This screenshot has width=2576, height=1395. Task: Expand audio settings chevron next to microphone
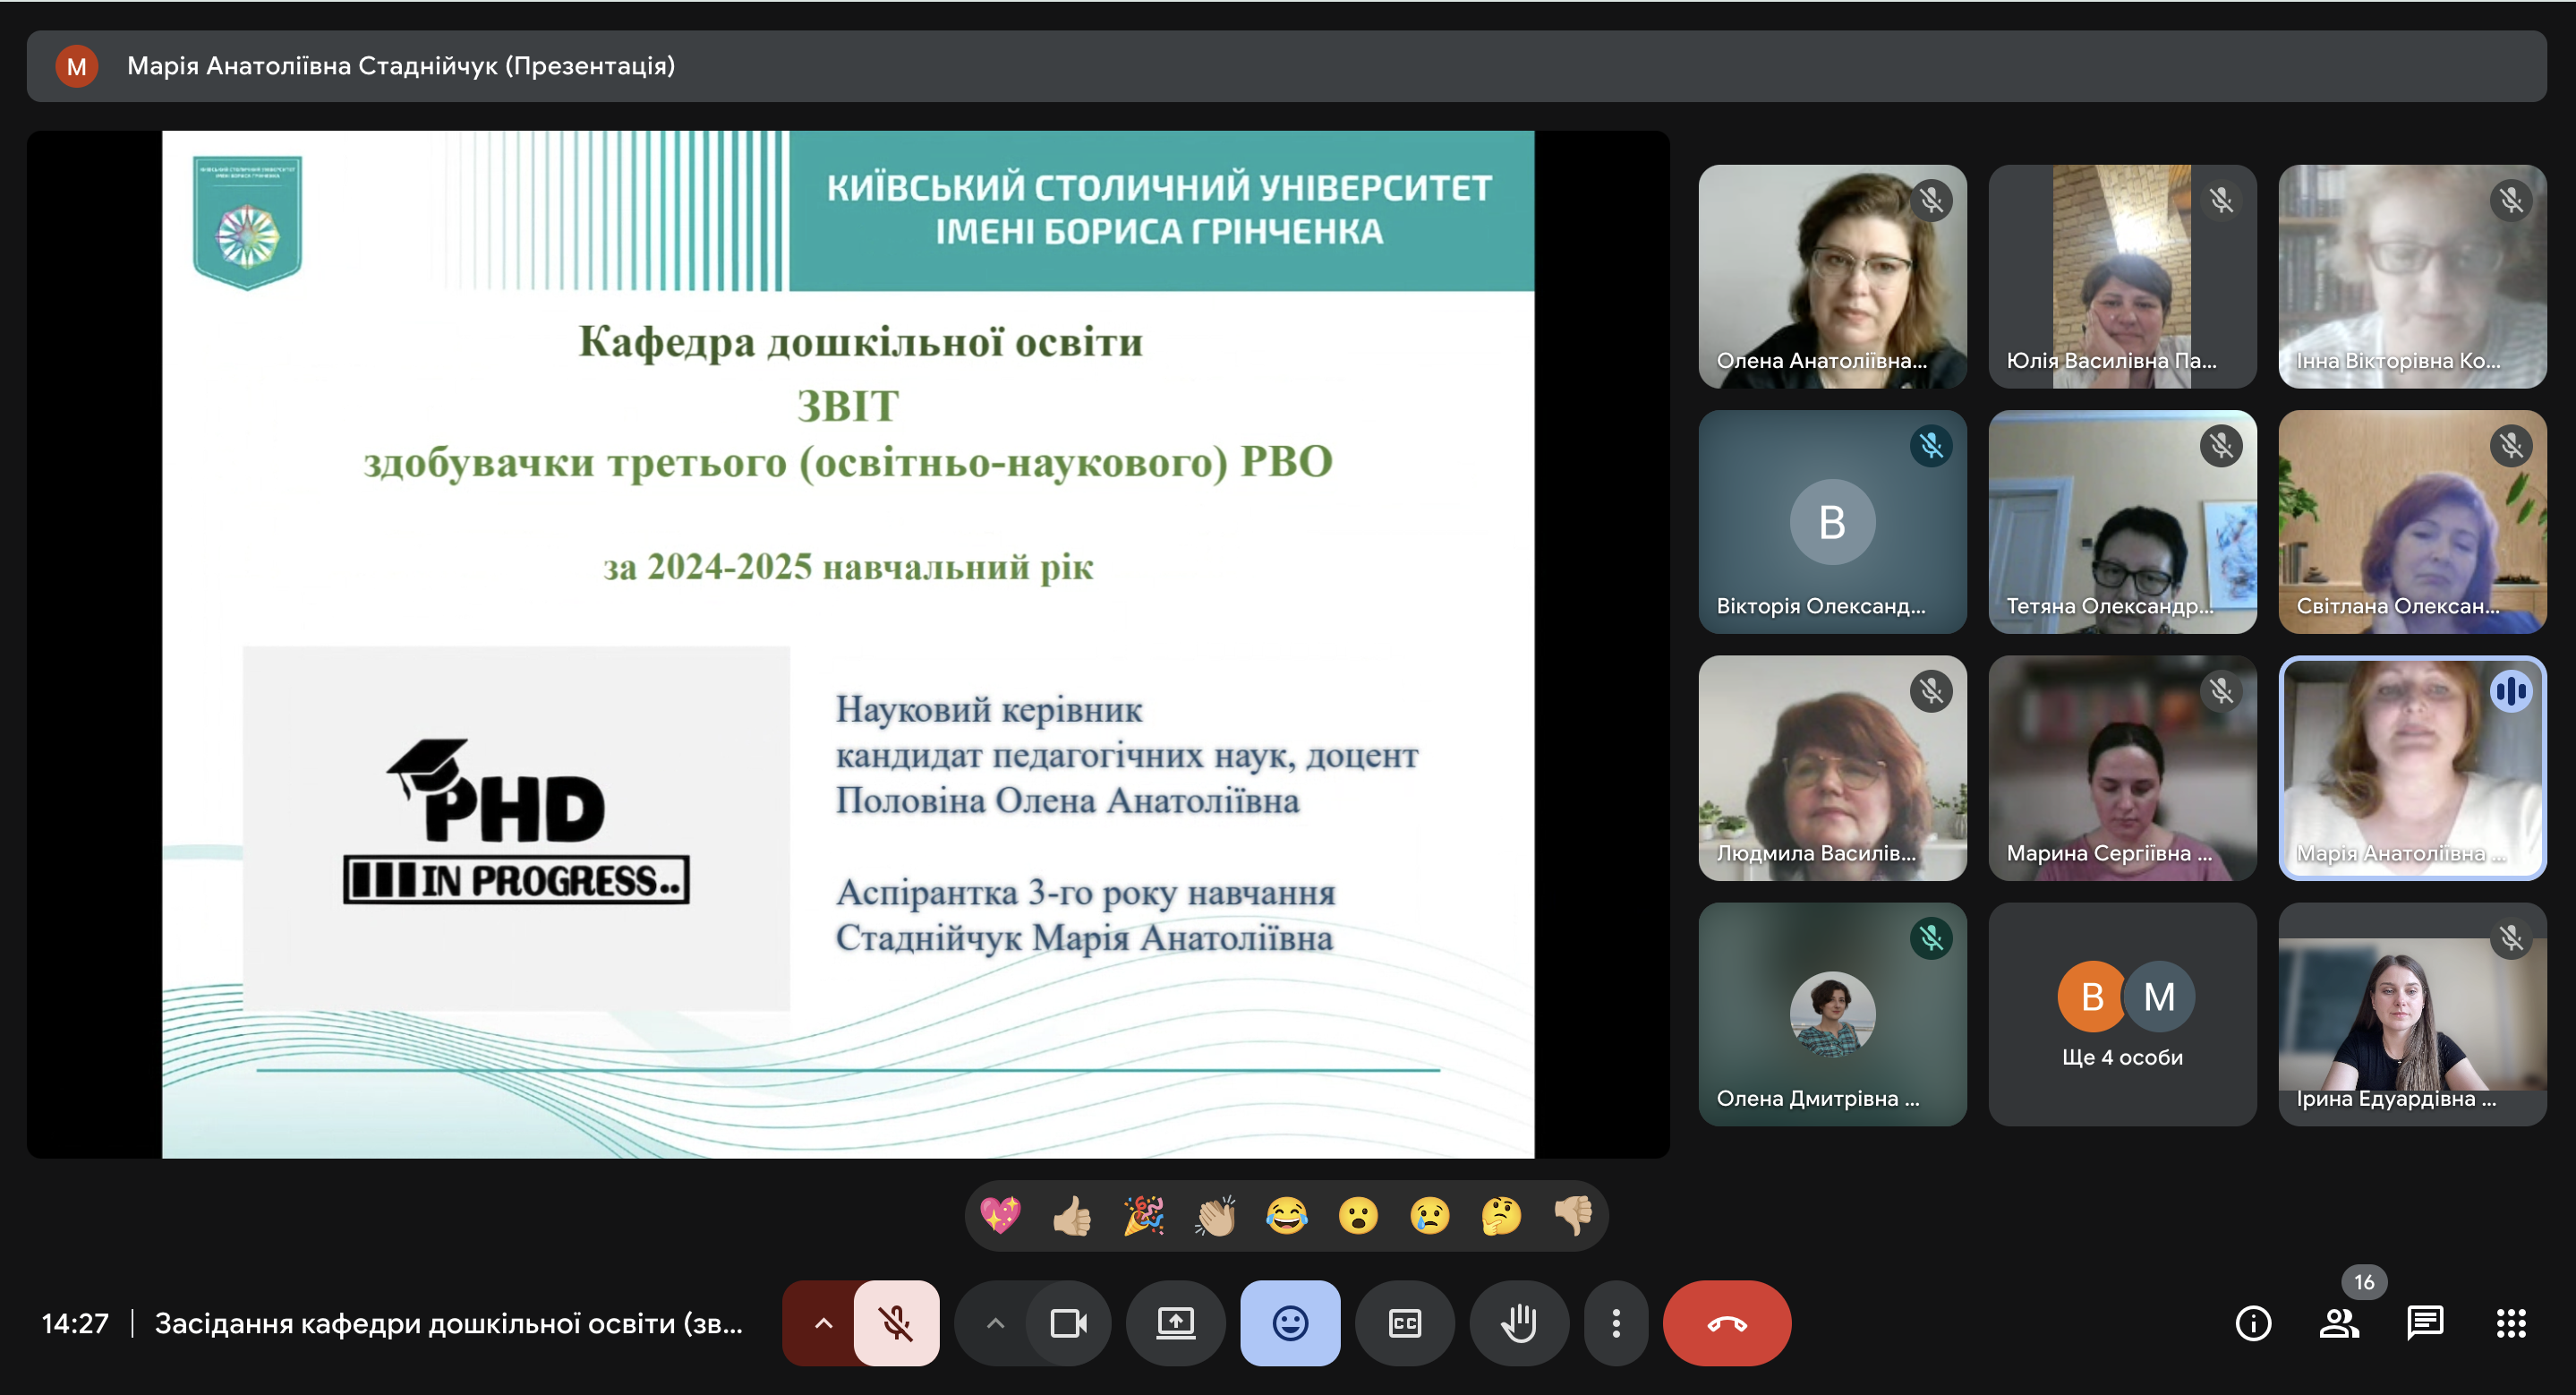(823, 1323)
